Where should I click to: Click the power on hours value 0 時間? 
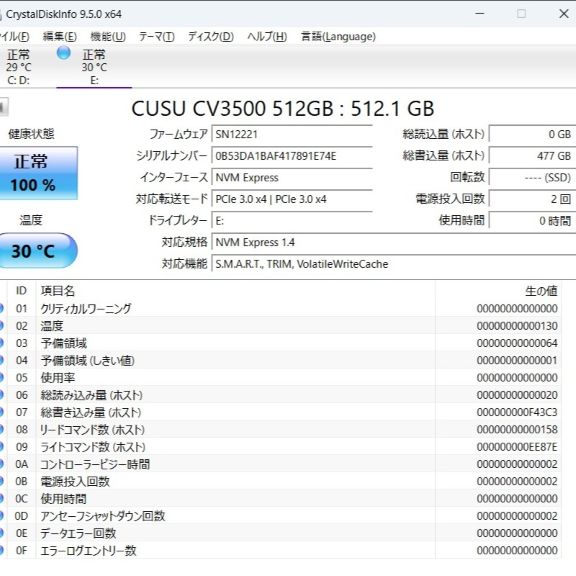[x=532, y=221]
